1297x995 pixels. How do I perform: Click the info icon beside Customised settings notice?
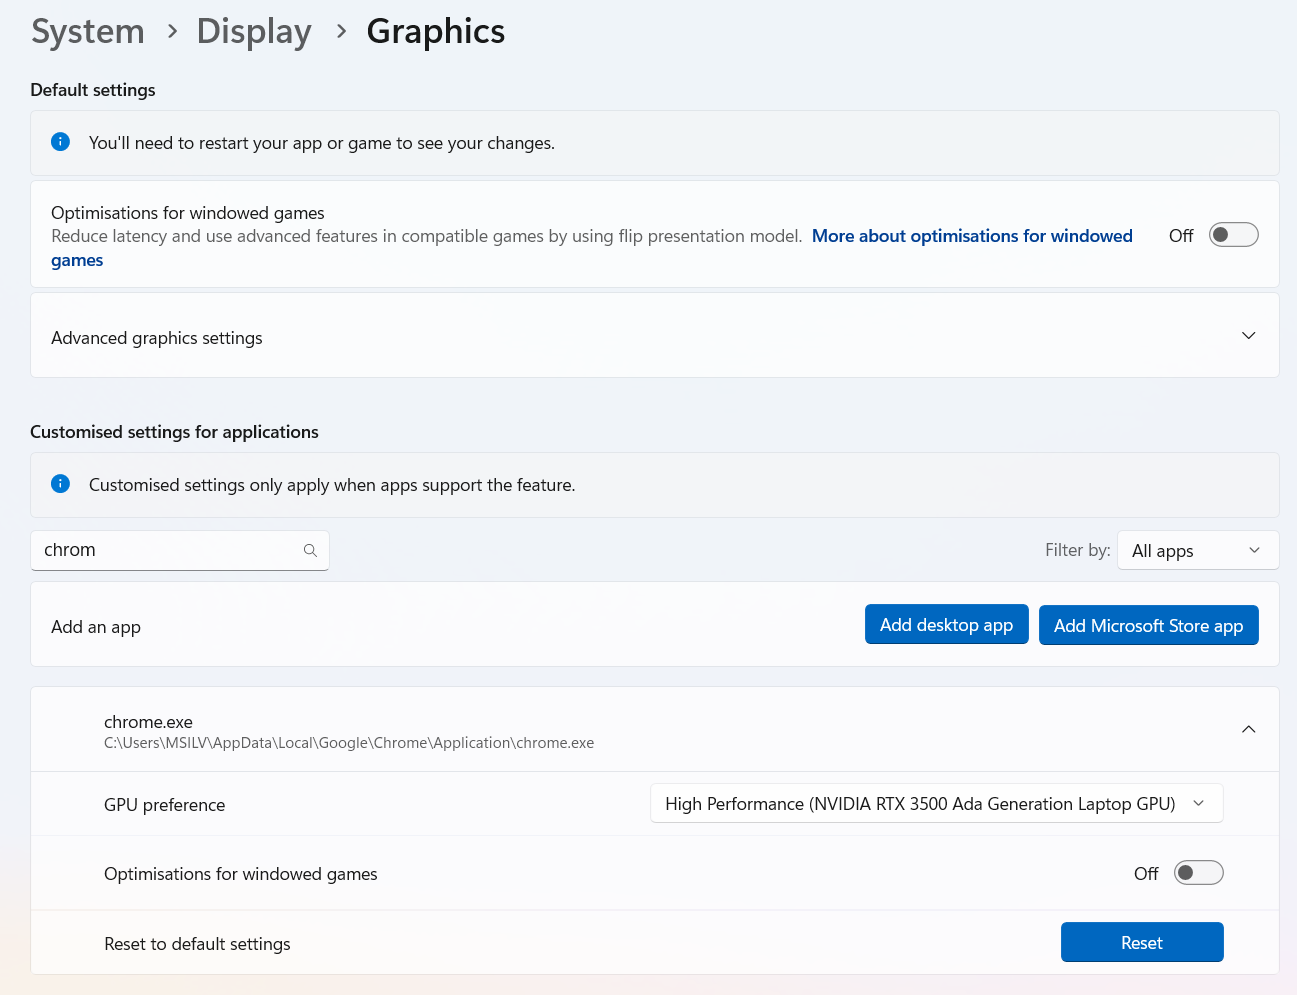[x=61, y=484]
